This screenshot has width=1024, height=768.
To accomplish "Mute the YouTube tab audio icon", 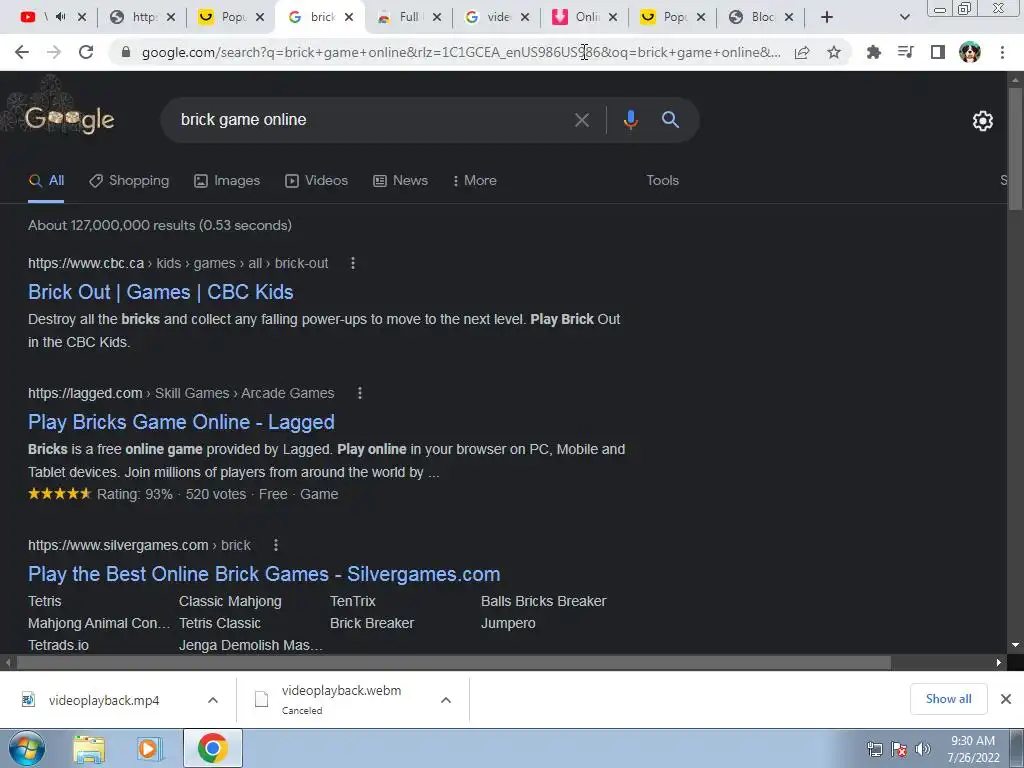I will [x=61, y=17].
